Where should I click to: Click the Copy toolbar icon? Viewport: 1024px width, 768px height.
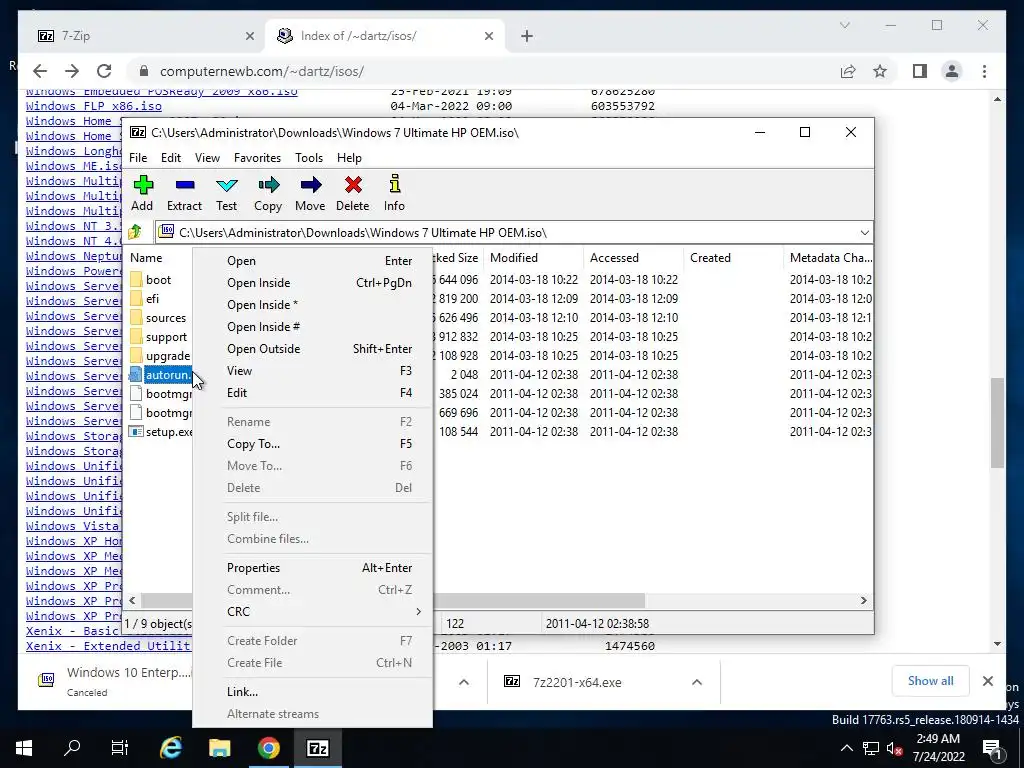pyautogui.click(x=268, y=185)
